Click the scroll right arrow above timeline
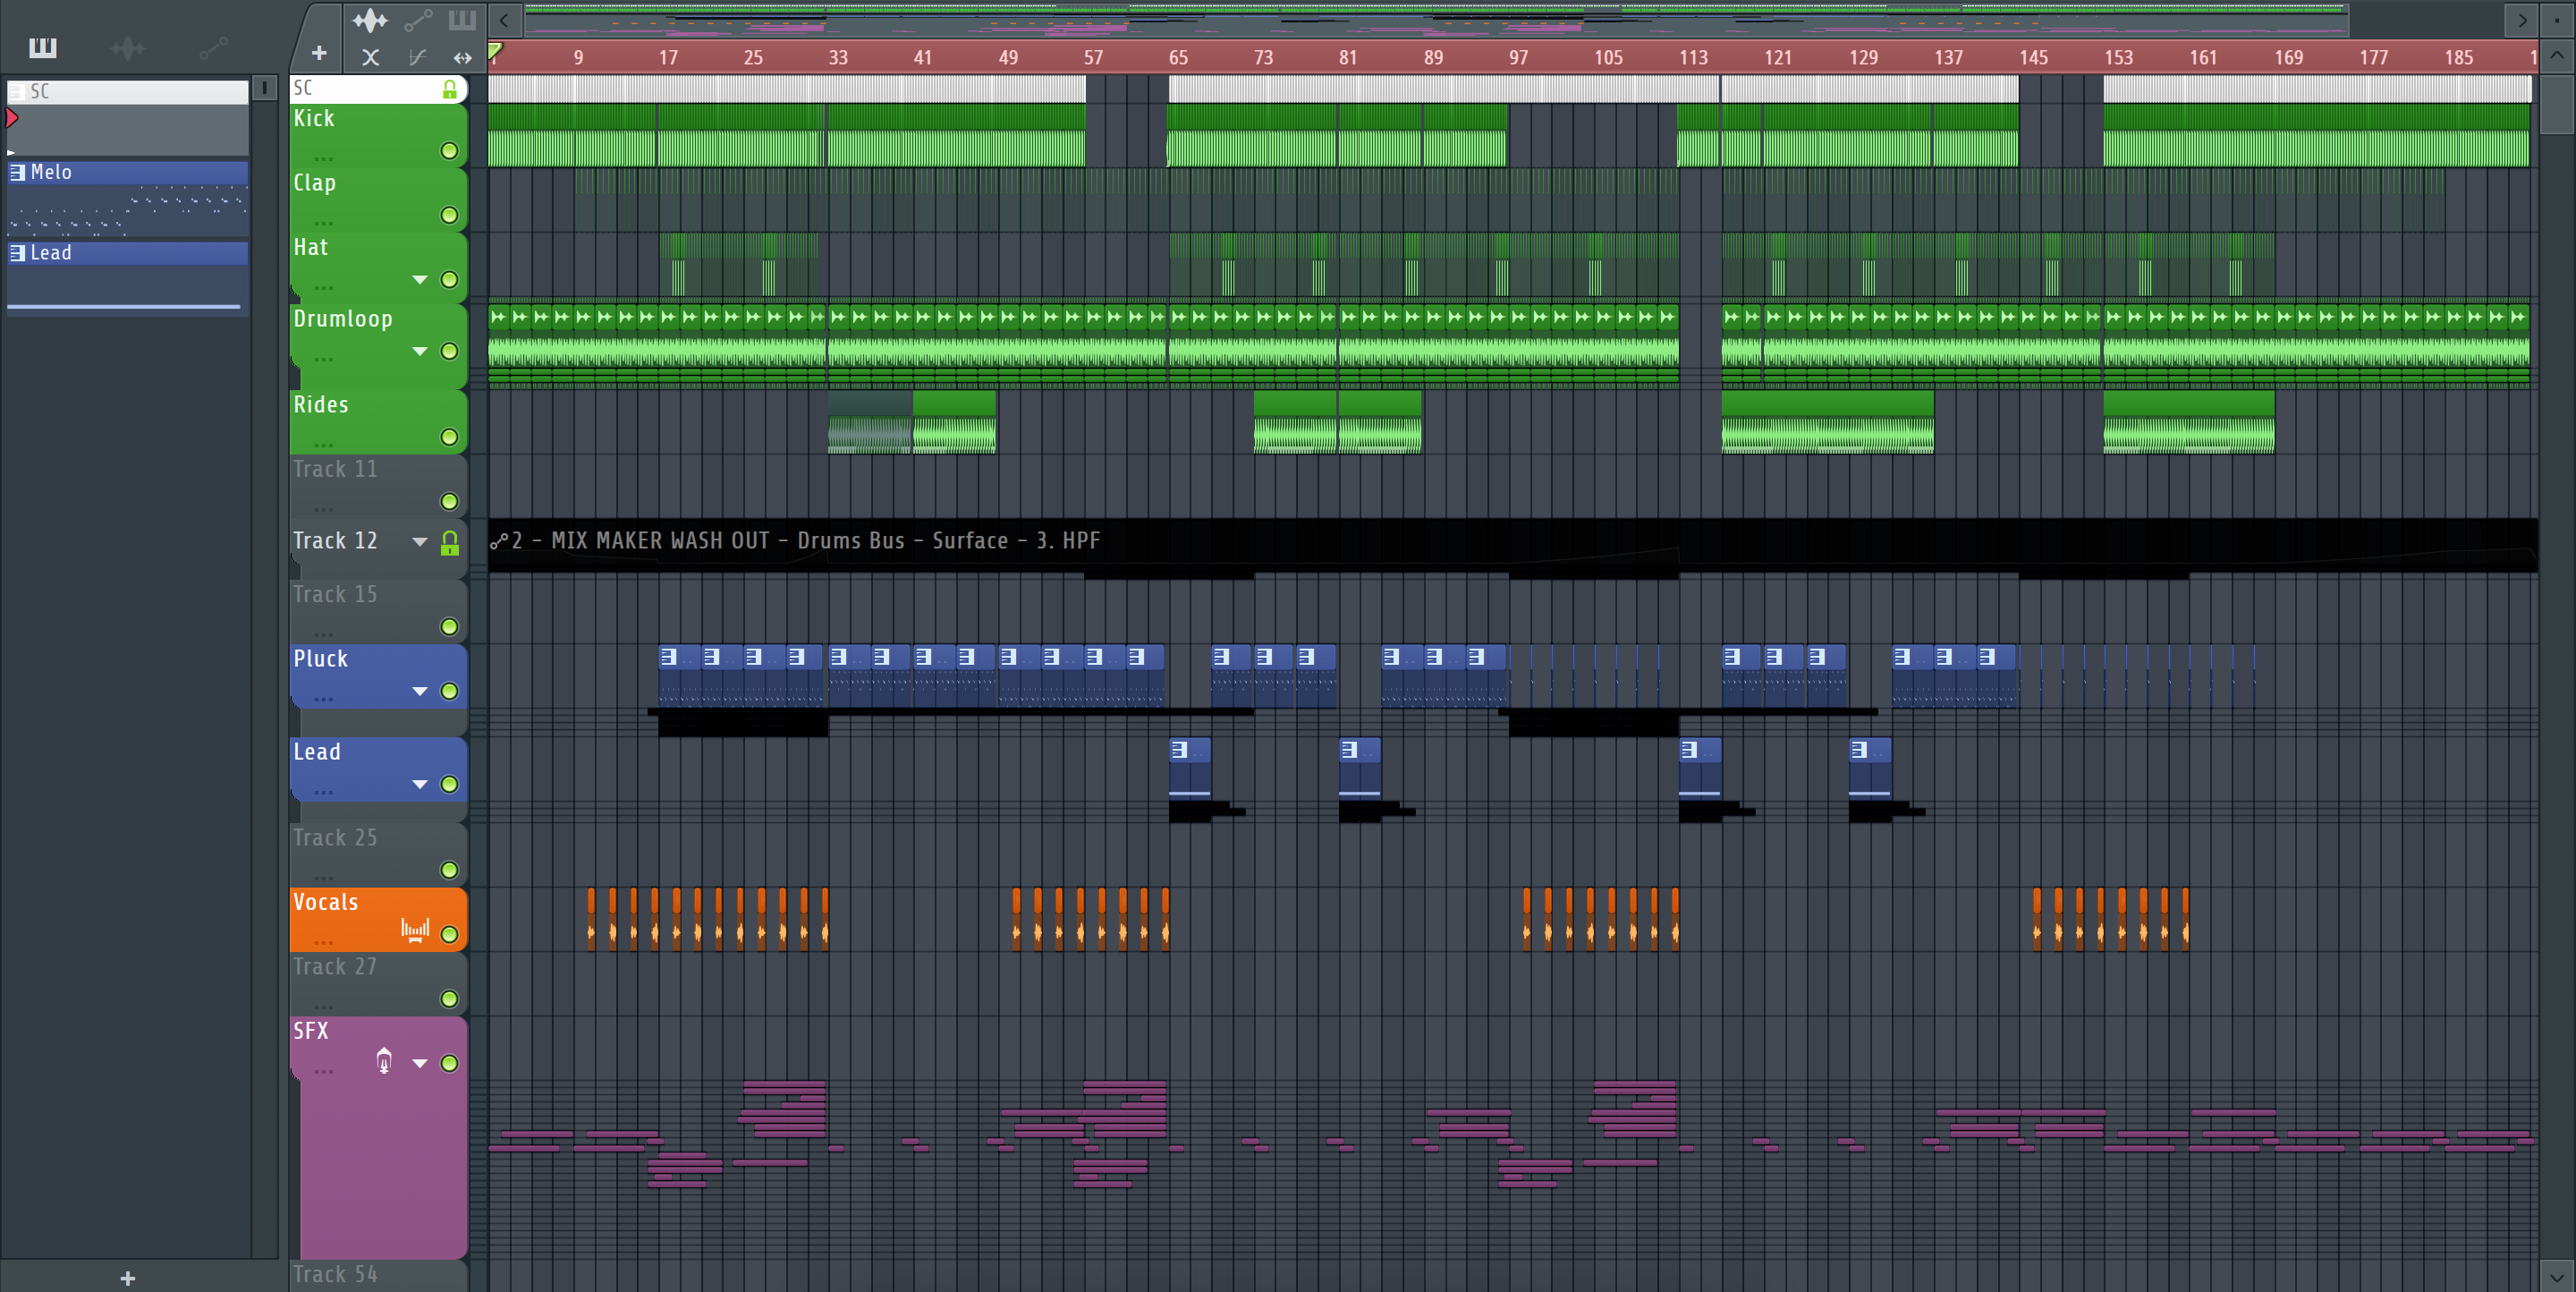Screen dimensions: 2576x1292 2521,19
